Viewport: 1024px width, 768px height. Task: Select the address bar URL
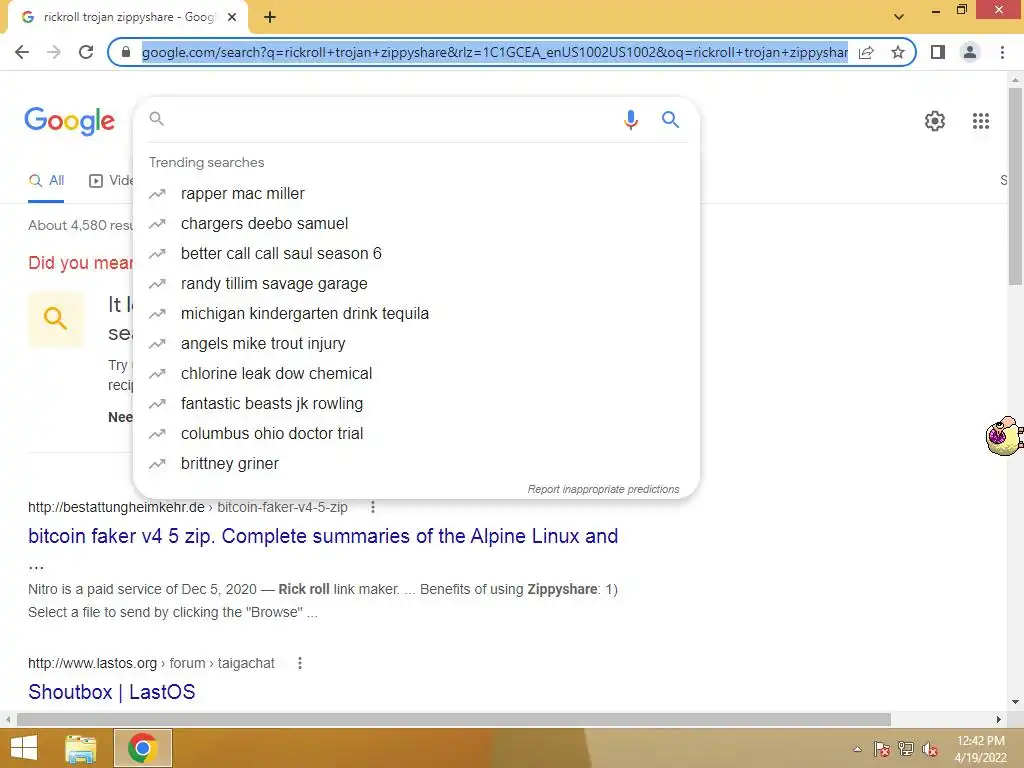point(494,52)
